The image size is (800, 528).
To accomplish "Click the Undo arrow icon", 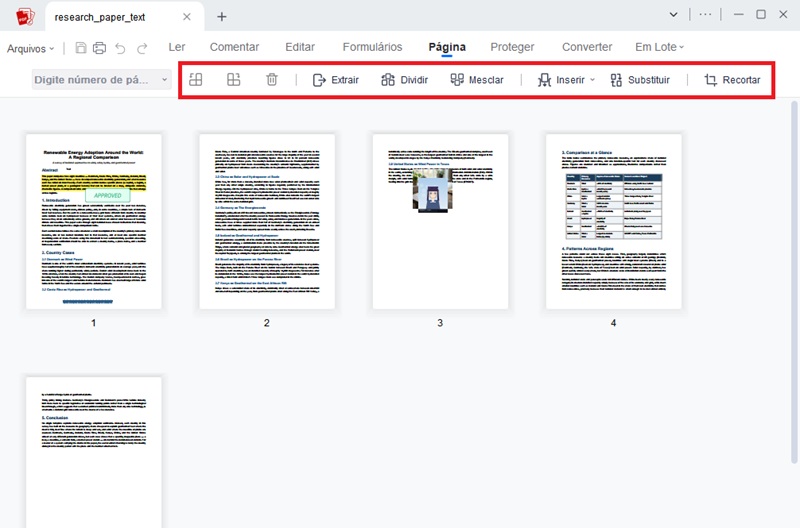I will (120, 48).
